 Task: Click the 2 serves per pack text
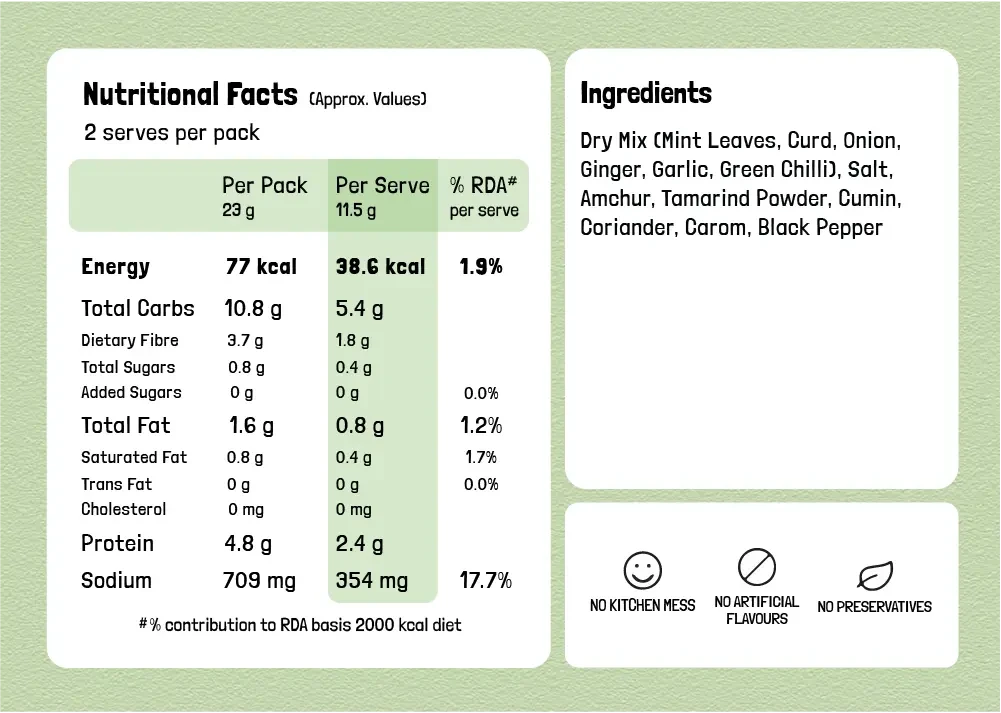tap(172, 132)
